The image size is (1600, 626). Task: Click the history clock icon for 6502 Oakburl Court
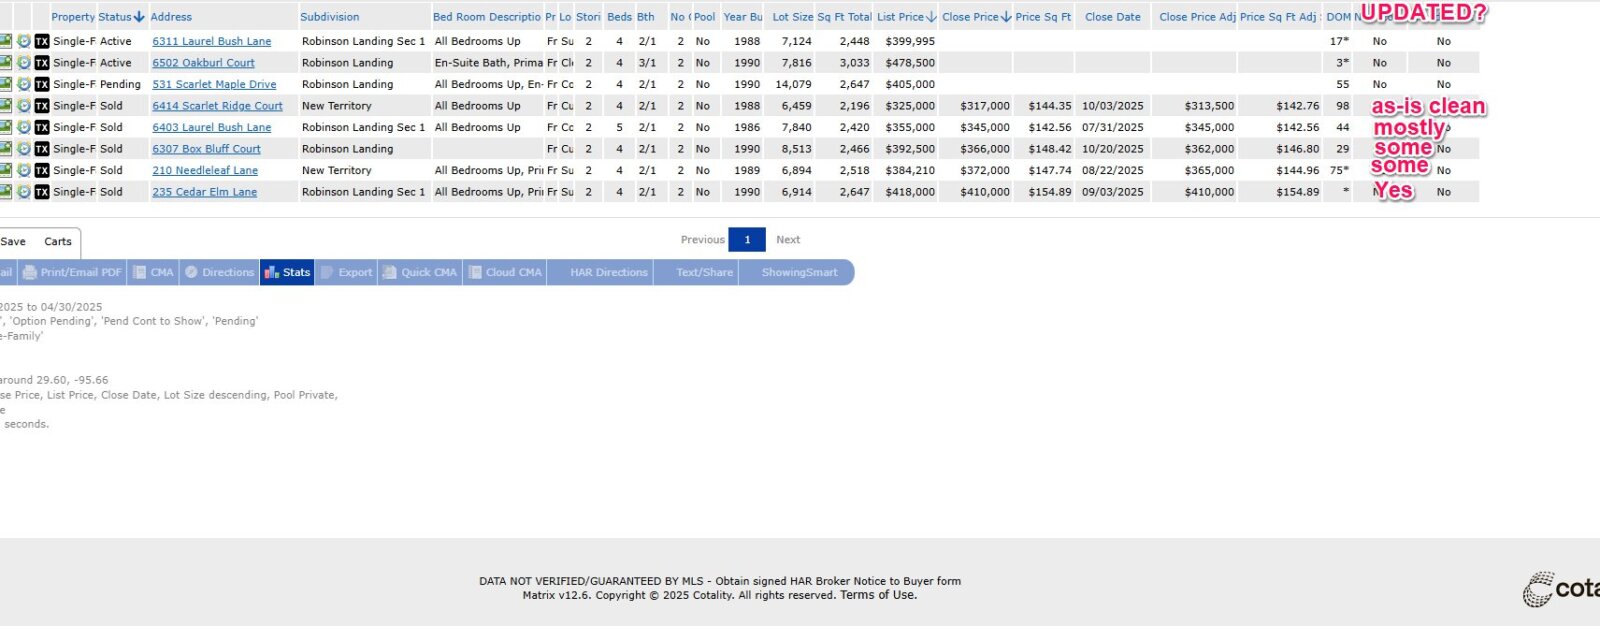tap(24, 63)
